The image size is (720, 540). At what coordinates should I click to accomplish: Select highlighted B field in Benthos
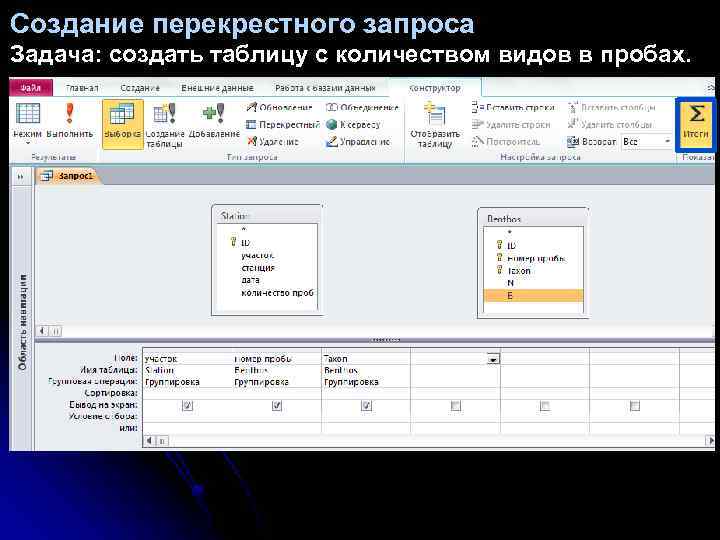point(534,296)
